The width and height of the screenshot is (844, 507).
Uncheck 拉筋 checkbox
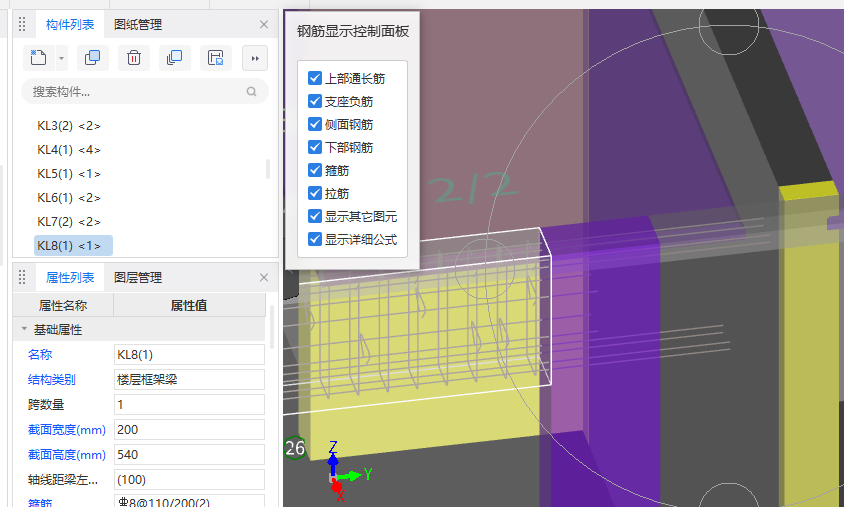(315, 193)
